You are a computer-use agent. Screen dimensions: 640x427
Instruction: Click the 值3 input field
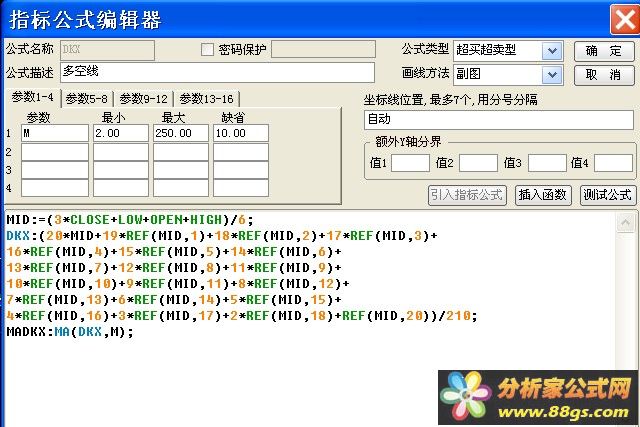point(547,163)
